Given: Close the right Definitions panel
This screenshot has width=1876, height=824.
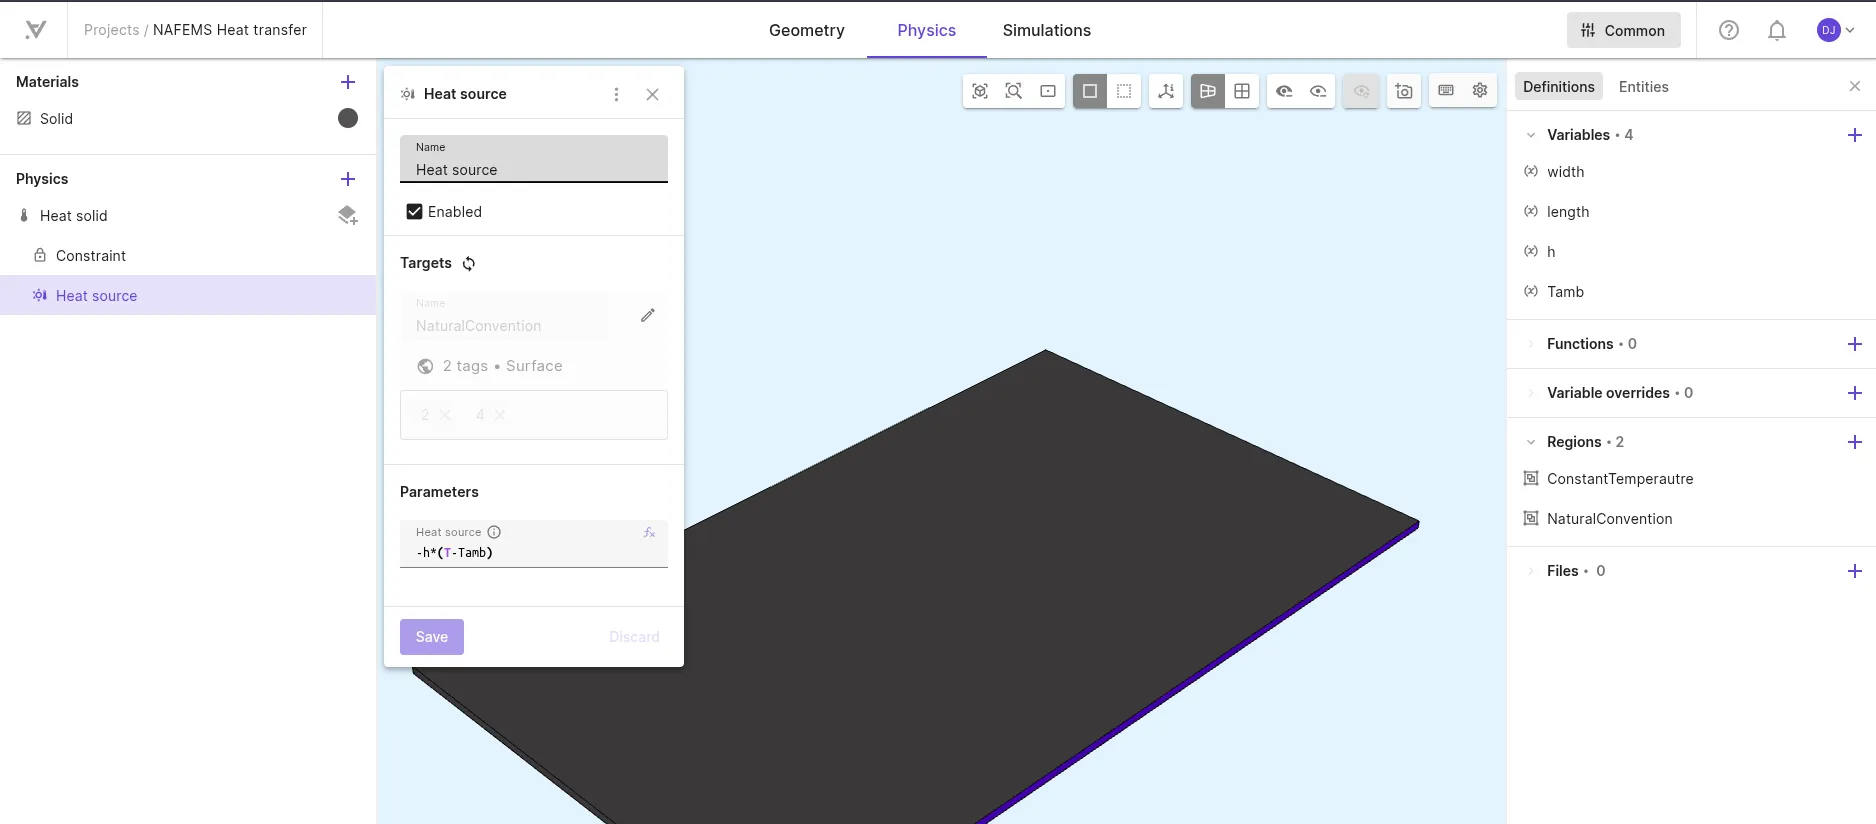Looking at the screenshot, I should tap(1855, 87).
